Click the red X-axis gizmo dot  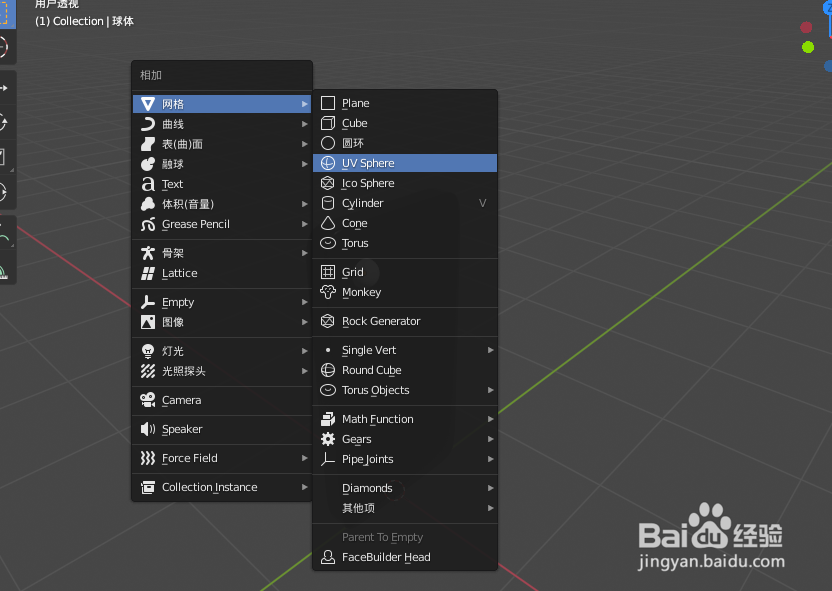click(806, 27)
